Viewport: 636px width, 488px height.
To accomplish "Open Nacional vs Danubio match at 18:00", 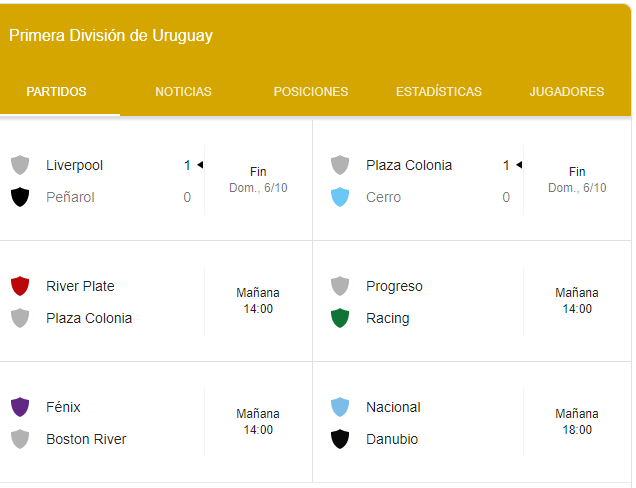I will point(577,422).
